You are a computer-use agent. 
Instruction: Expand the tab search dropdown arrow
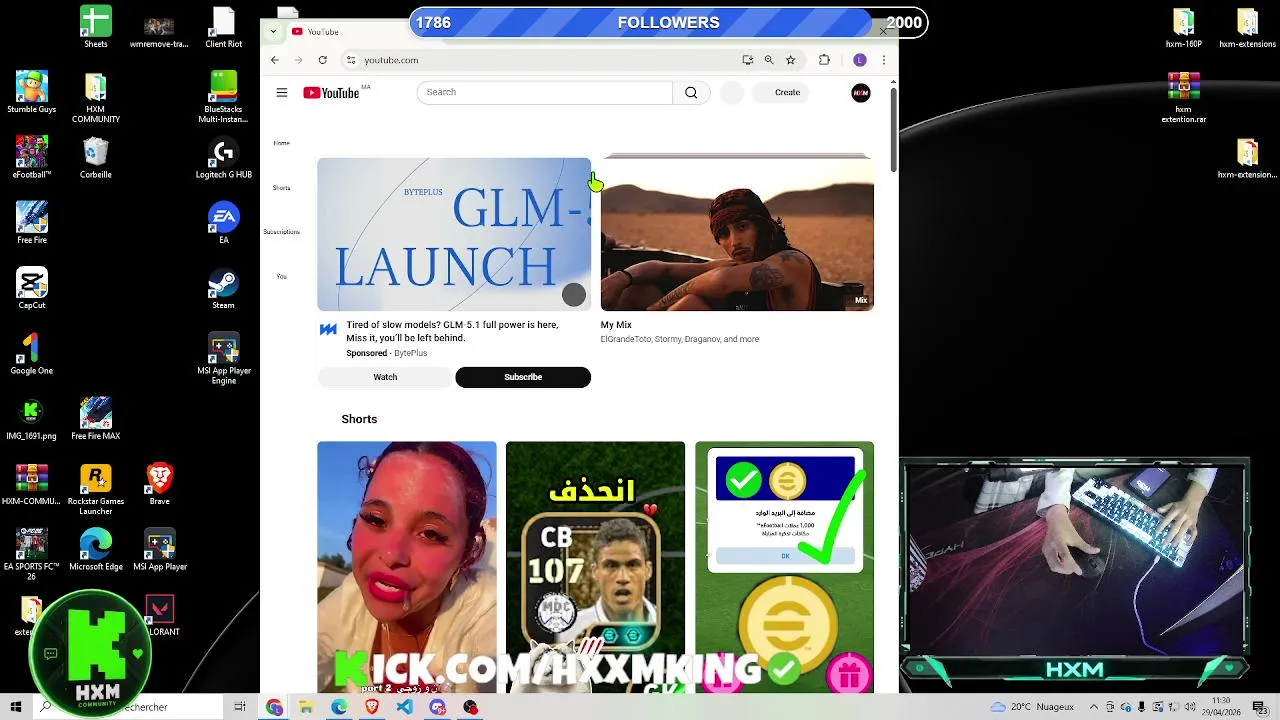(273, 32)
